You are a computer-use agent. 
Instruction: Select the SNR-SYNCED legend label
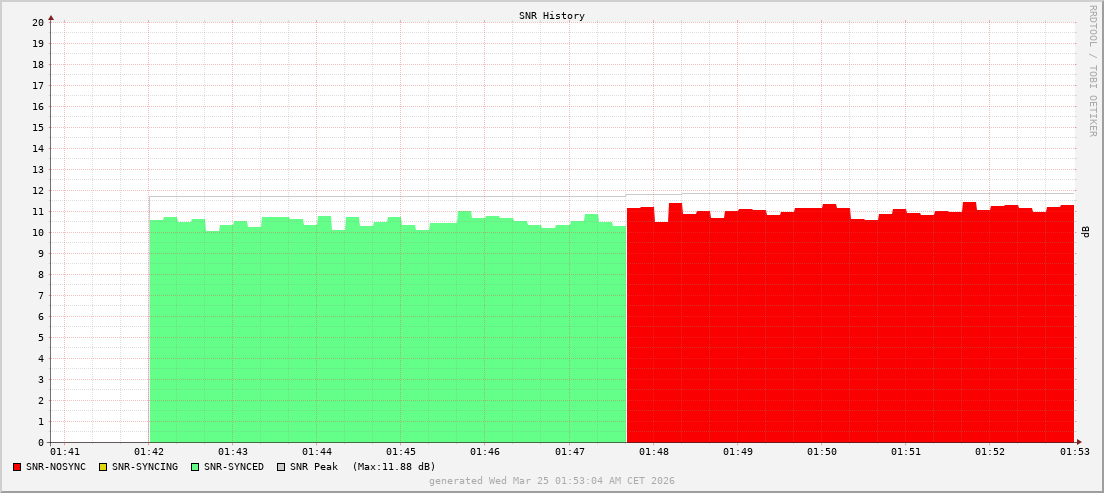click(x=233, y=467)
